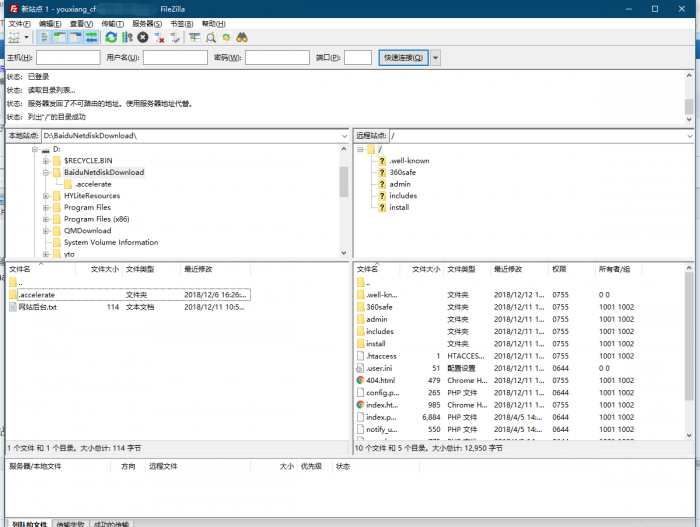Toggle the message log display
Screen dimensions: 700x527
coord(45,37)
